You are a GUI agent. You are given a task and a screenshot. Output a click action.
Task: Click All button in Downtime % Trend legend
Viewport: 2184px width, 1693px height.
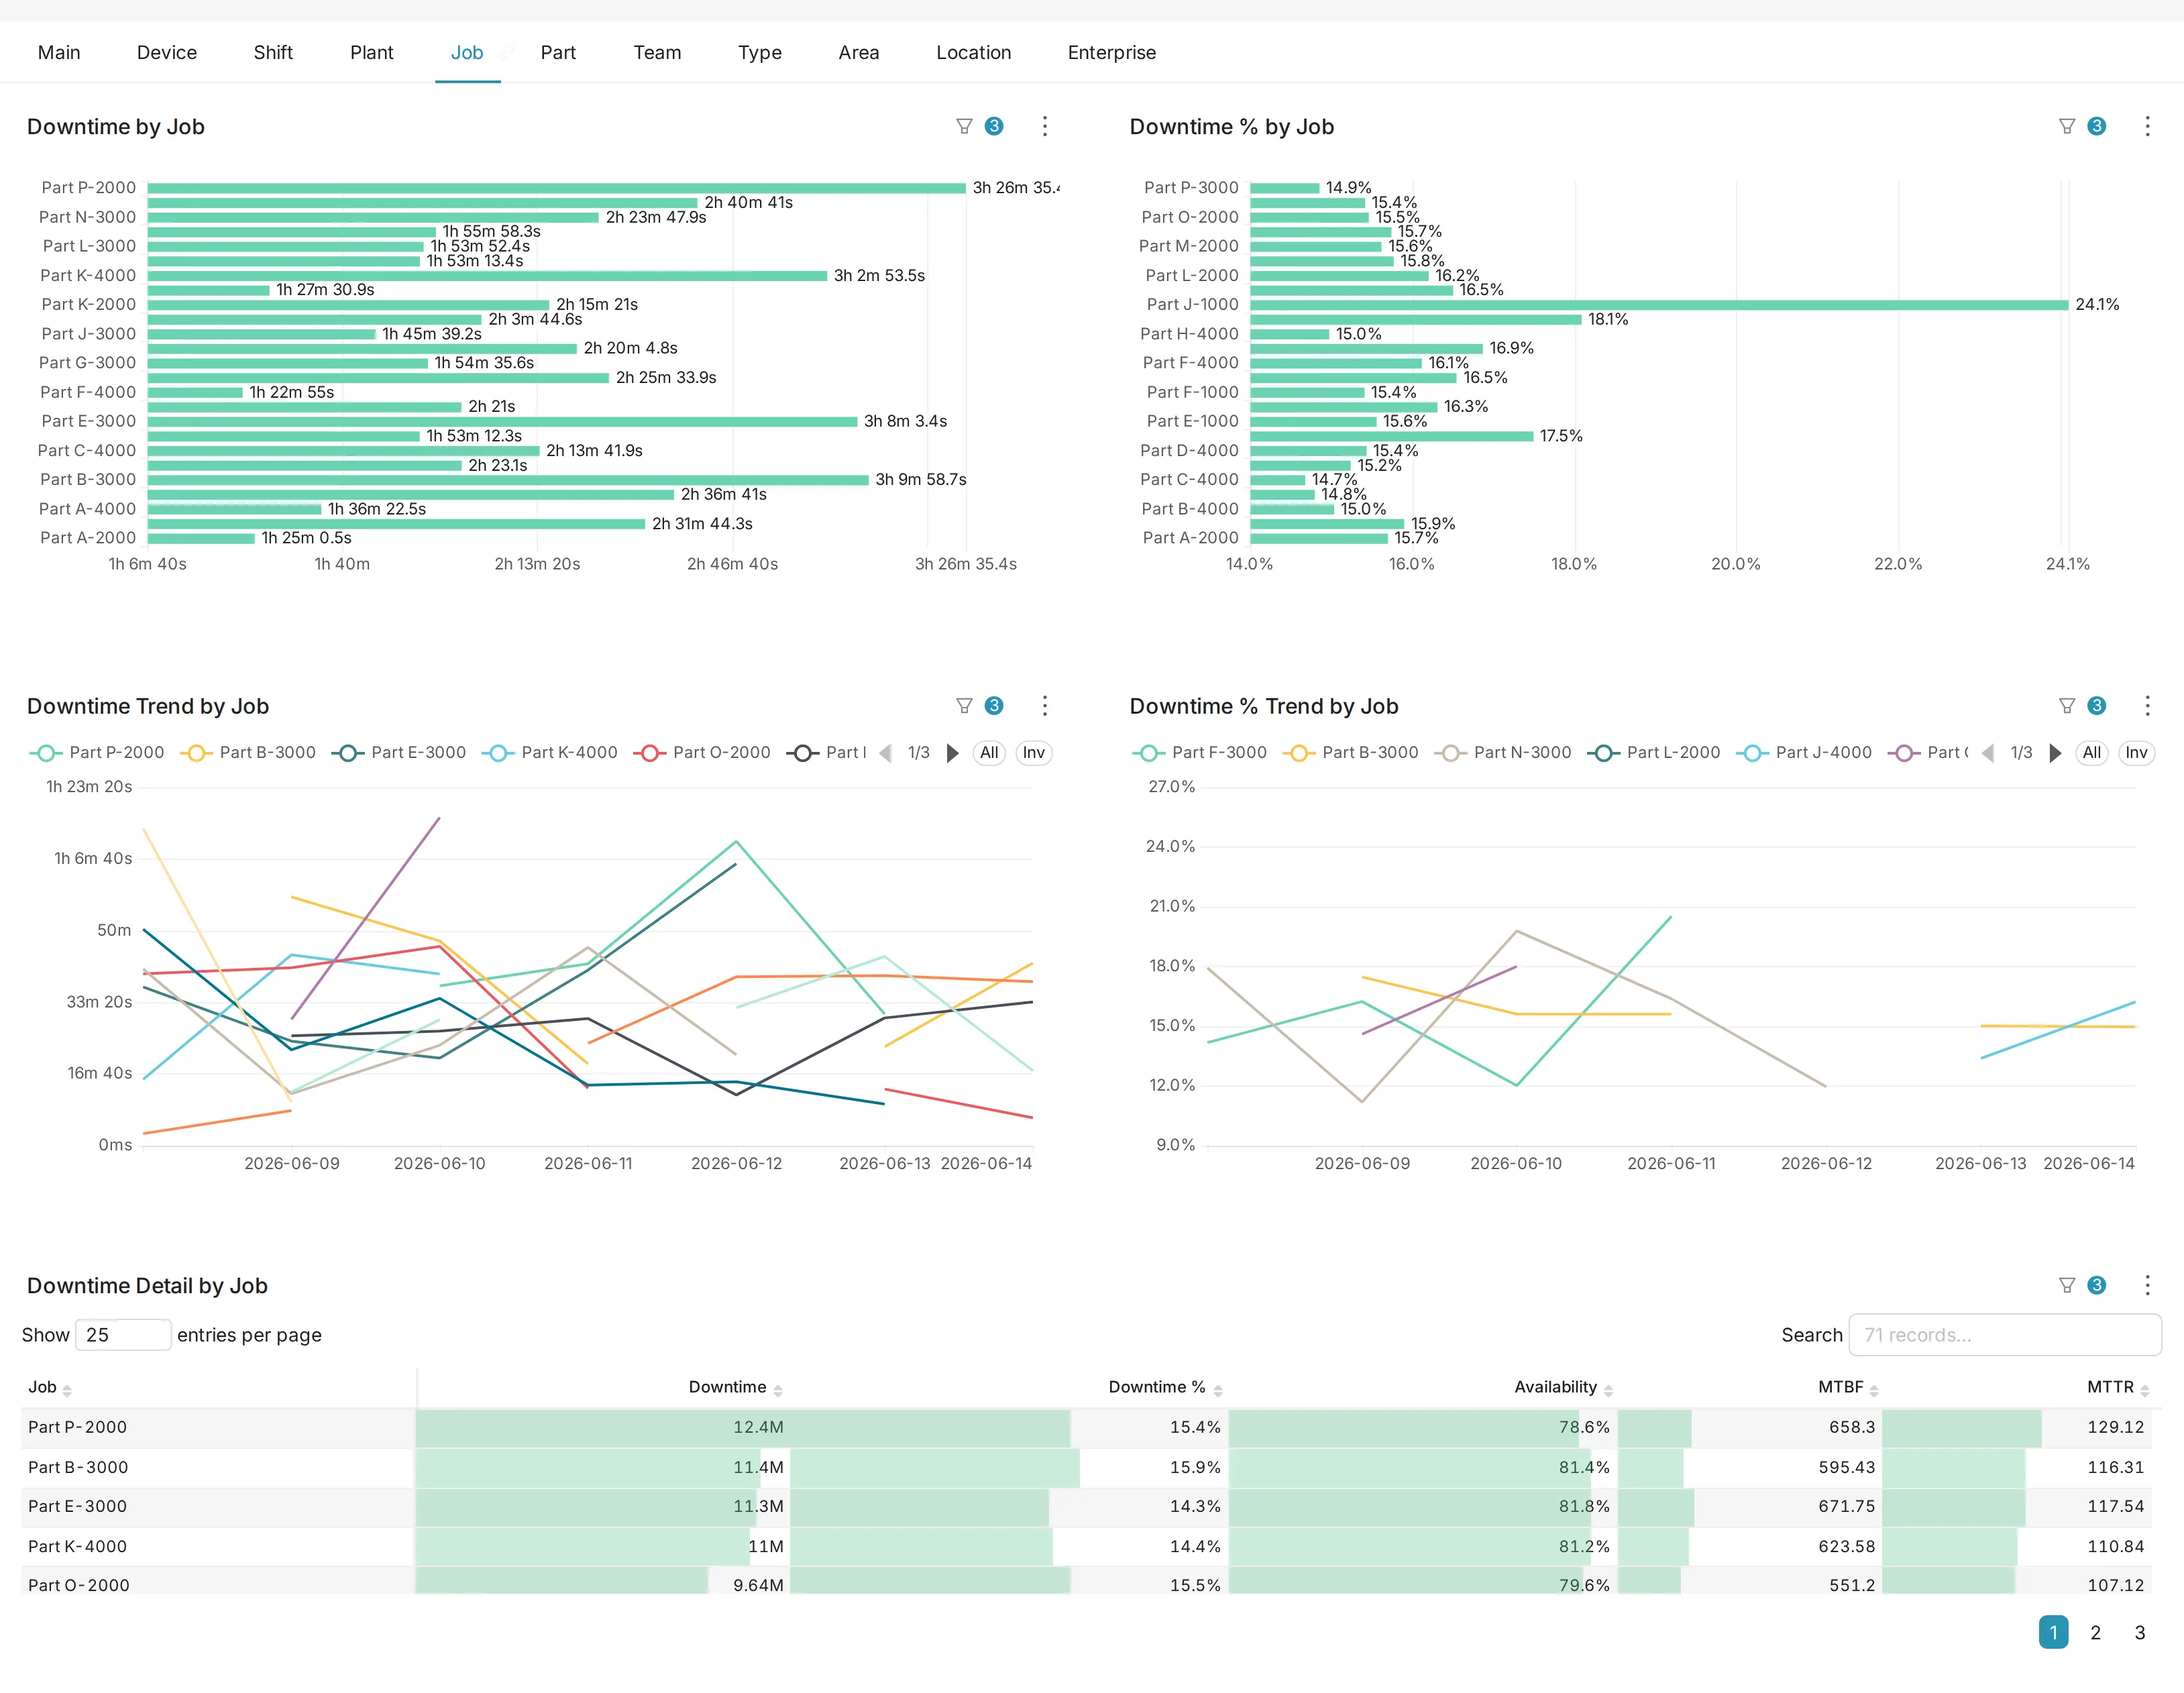tap(2092, 753)
